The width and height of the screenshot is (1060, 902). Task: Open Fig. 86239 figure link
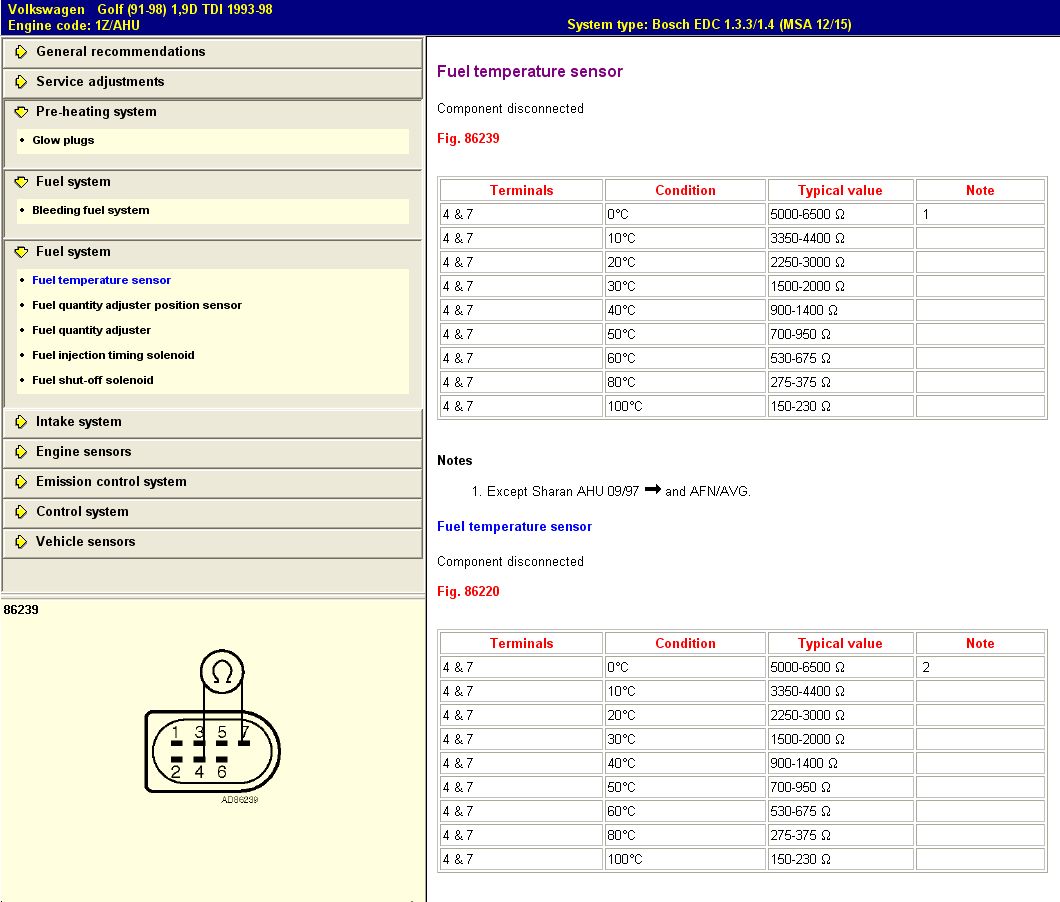point(468,139)
